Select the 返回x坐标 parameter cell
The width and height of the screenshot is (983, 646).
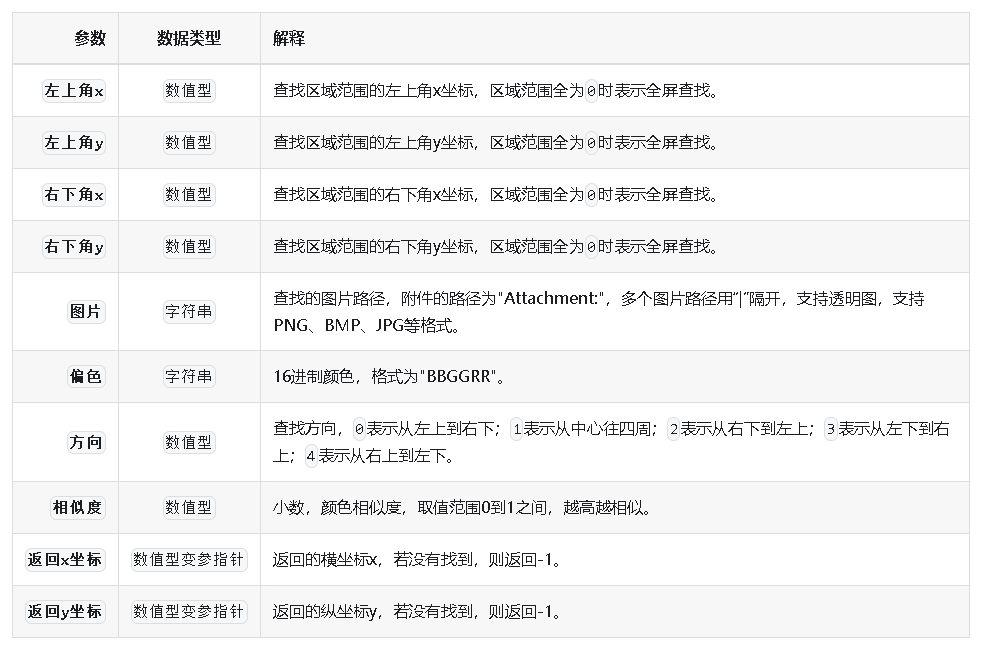[65, 559]
